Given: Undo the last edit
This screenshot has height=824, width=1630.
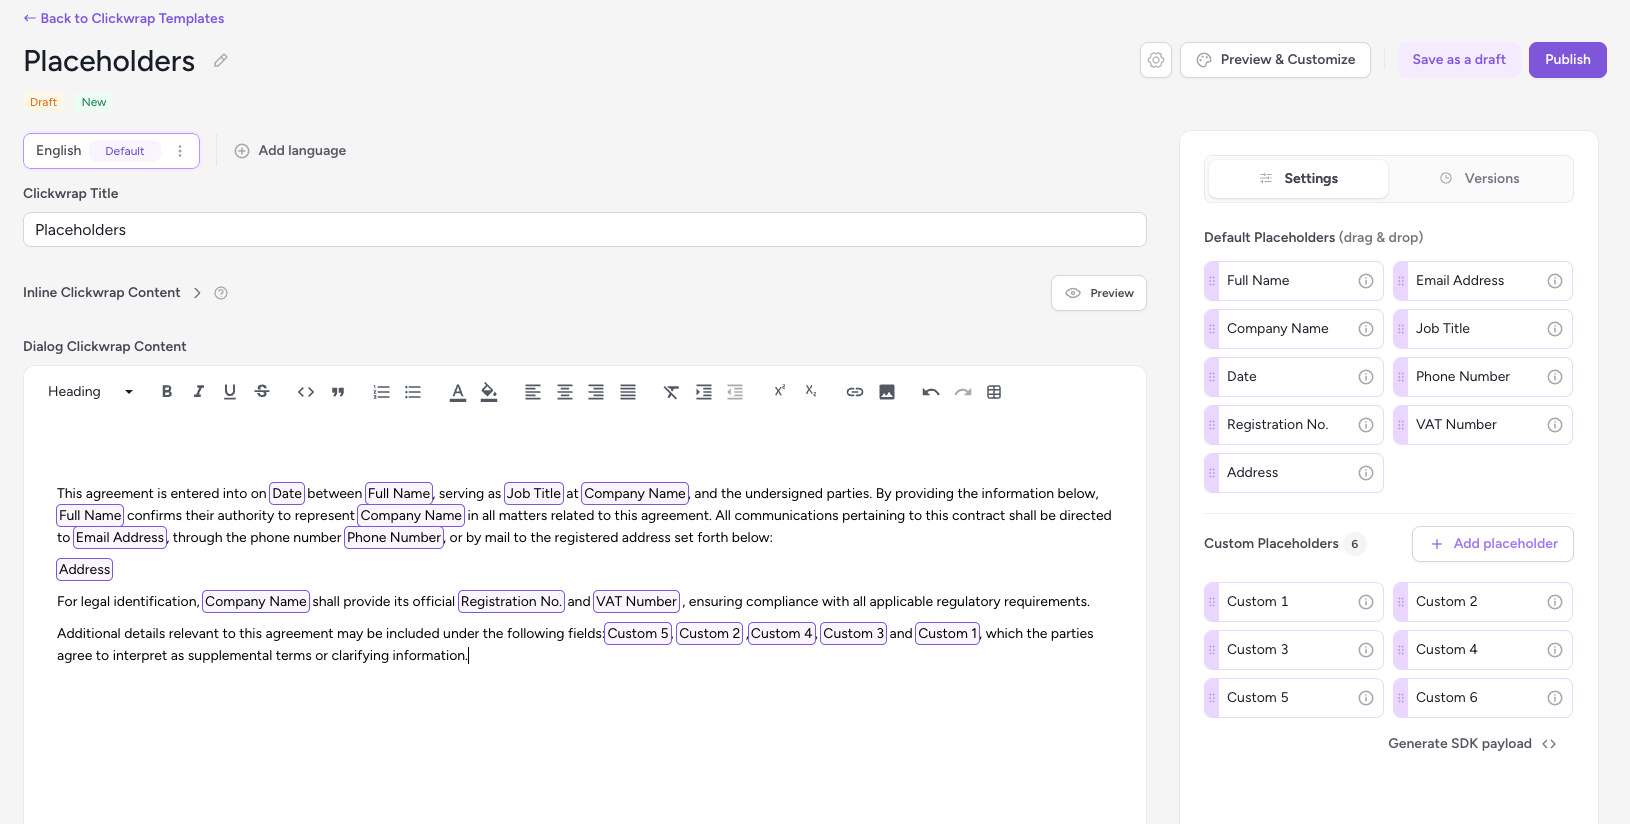Looking at the screenshot, I should [x=931, y=392].
